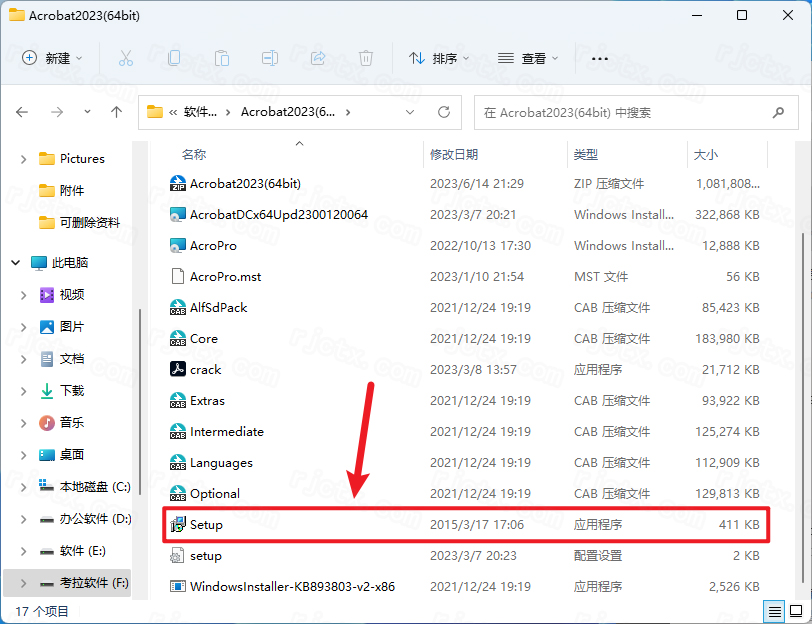Click the Rename icon in toolbar
The image size is (812, 624).
(x=270, y=58)
